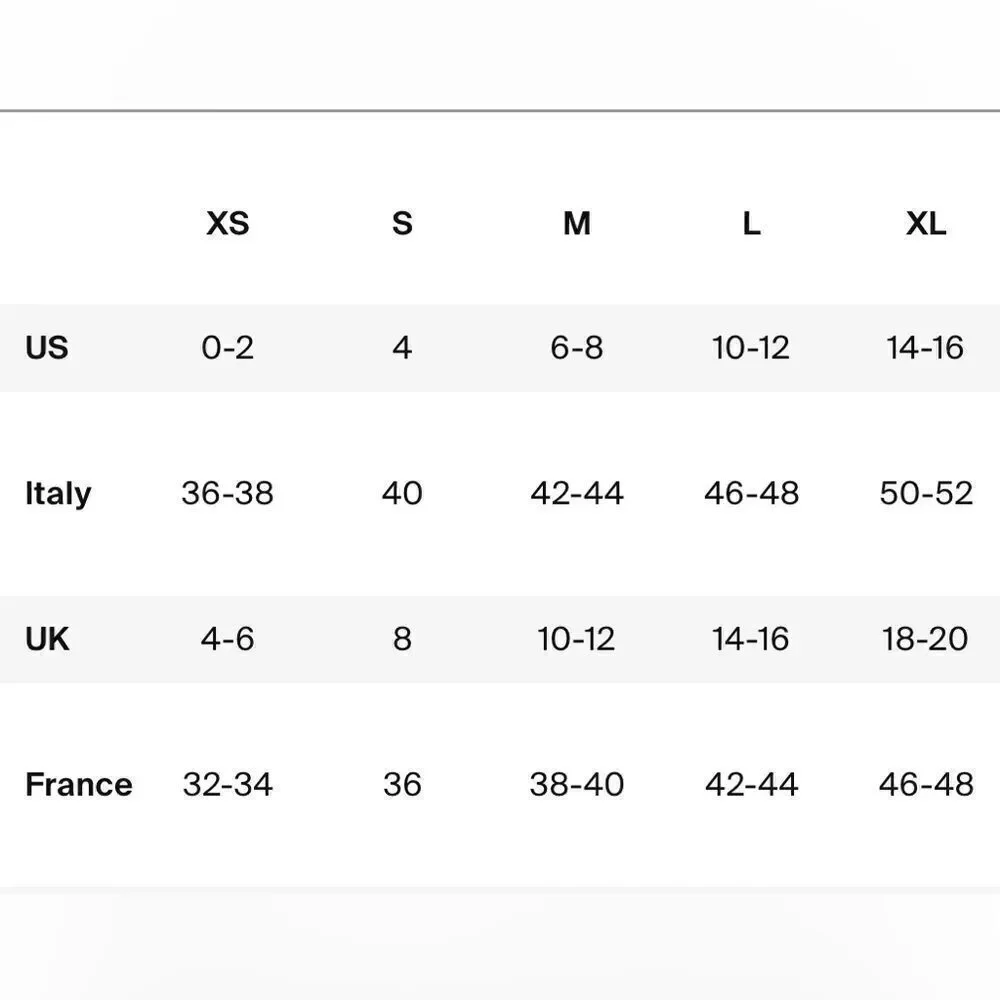Click the M size column header
1000x1000 pixels.
pos(577,223)
